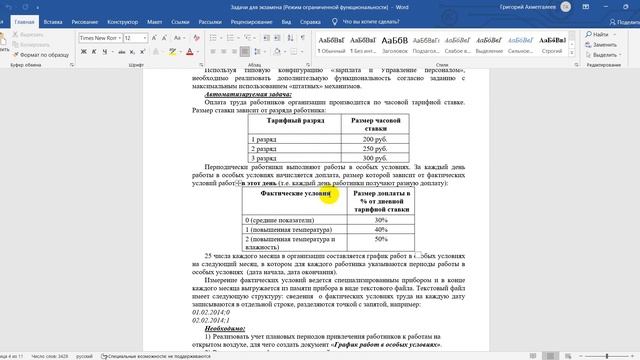Toggle bold formatting (Ж)
The height and width of the screenshot is (360, 640).
coord(84,52)
